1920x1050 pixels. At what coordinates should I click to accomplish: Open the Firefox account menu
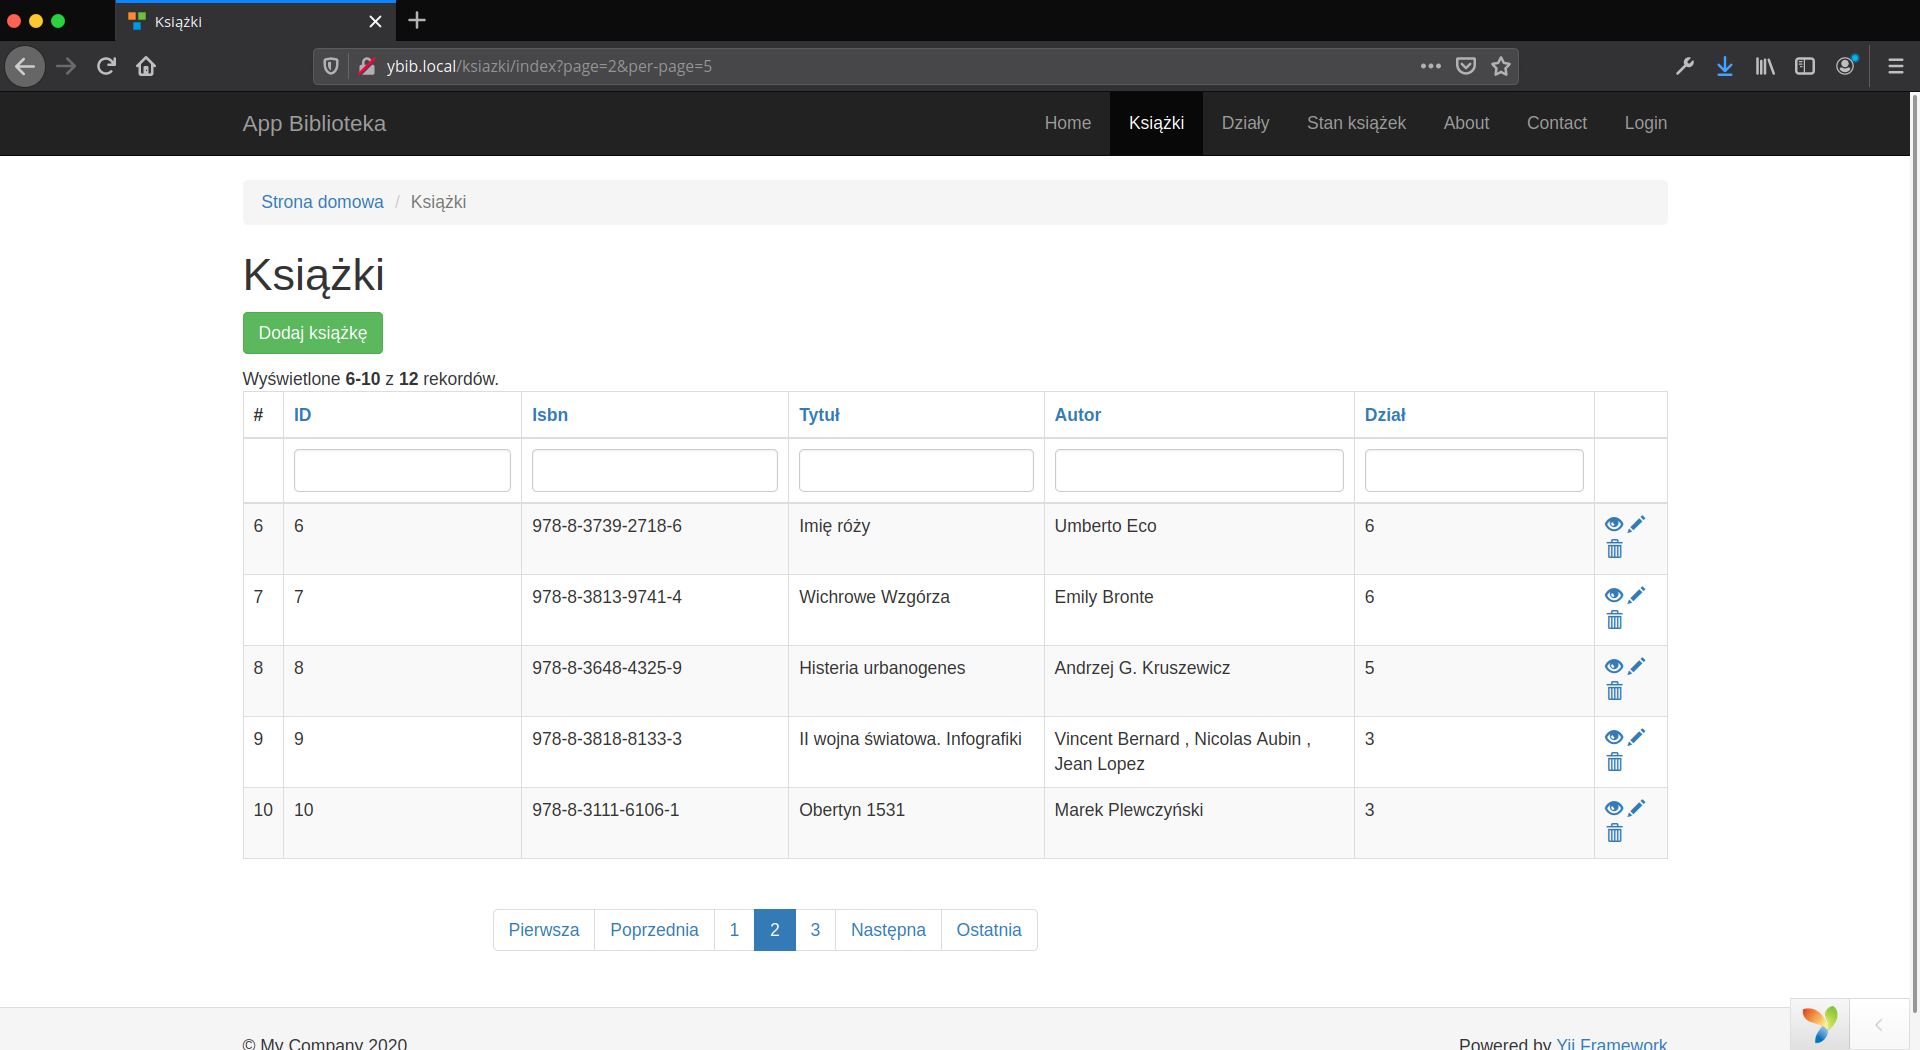tap(1846, 66)
